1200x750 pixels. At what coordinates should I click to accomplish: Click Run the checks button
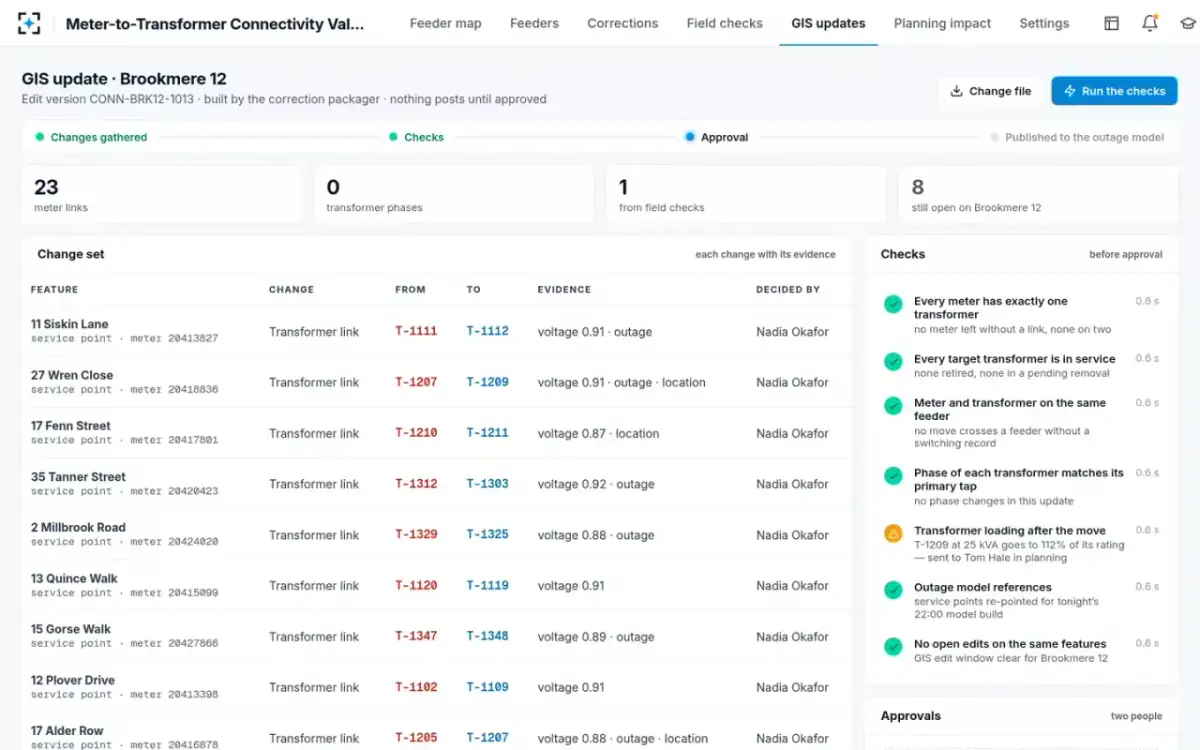tap(1114, 91)
